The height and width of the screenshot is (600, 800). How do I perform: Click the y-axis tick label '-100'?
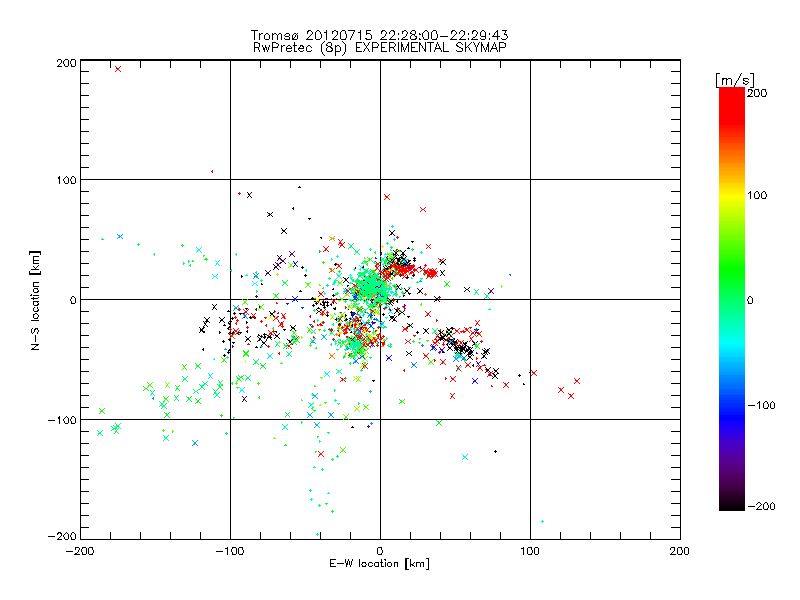pos(62,420)
